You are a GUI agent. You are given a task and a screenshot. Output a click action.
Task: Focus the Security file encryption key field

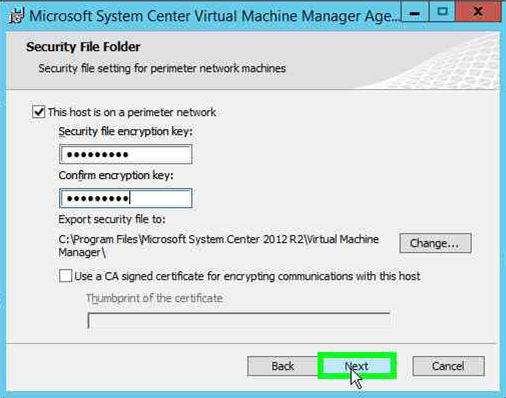click(126, 154)
